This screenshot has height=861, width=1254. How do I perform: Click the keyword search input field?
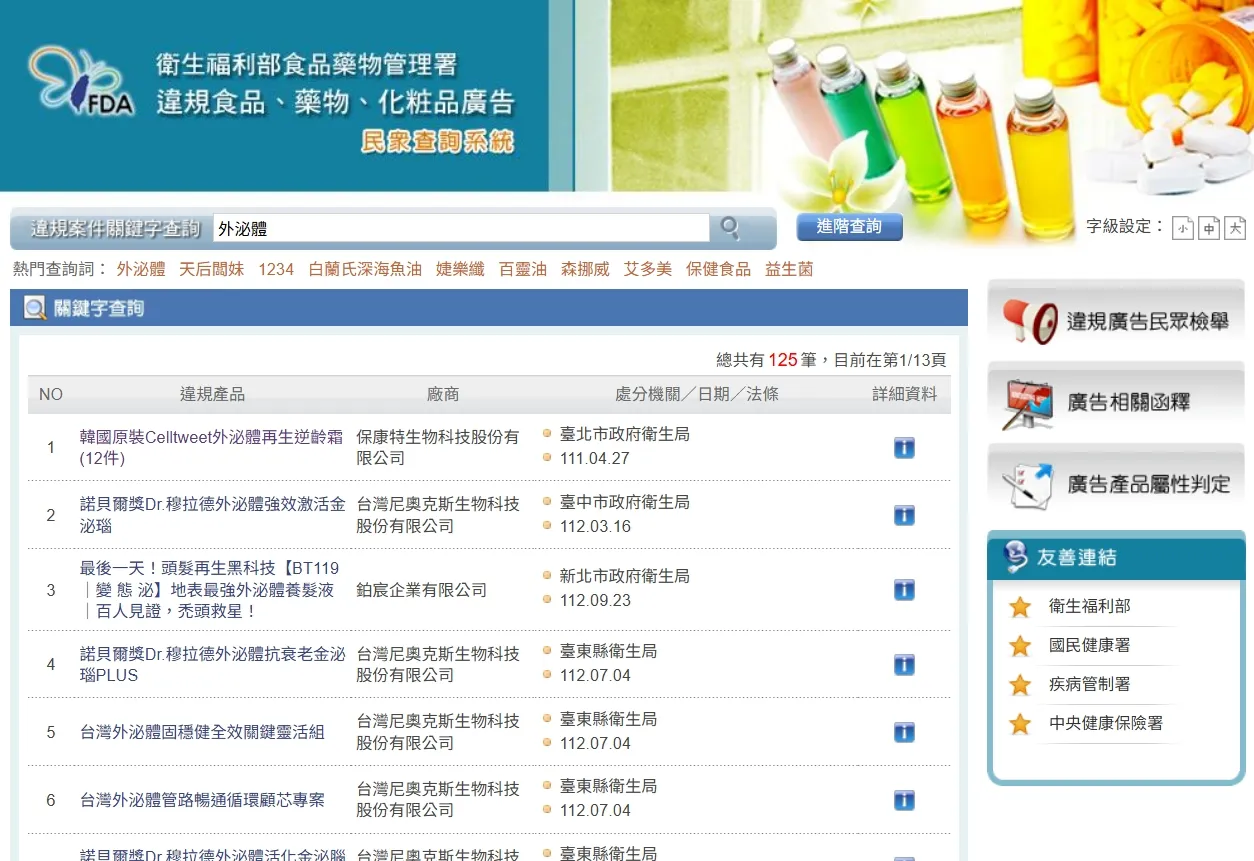coord(460,229)
